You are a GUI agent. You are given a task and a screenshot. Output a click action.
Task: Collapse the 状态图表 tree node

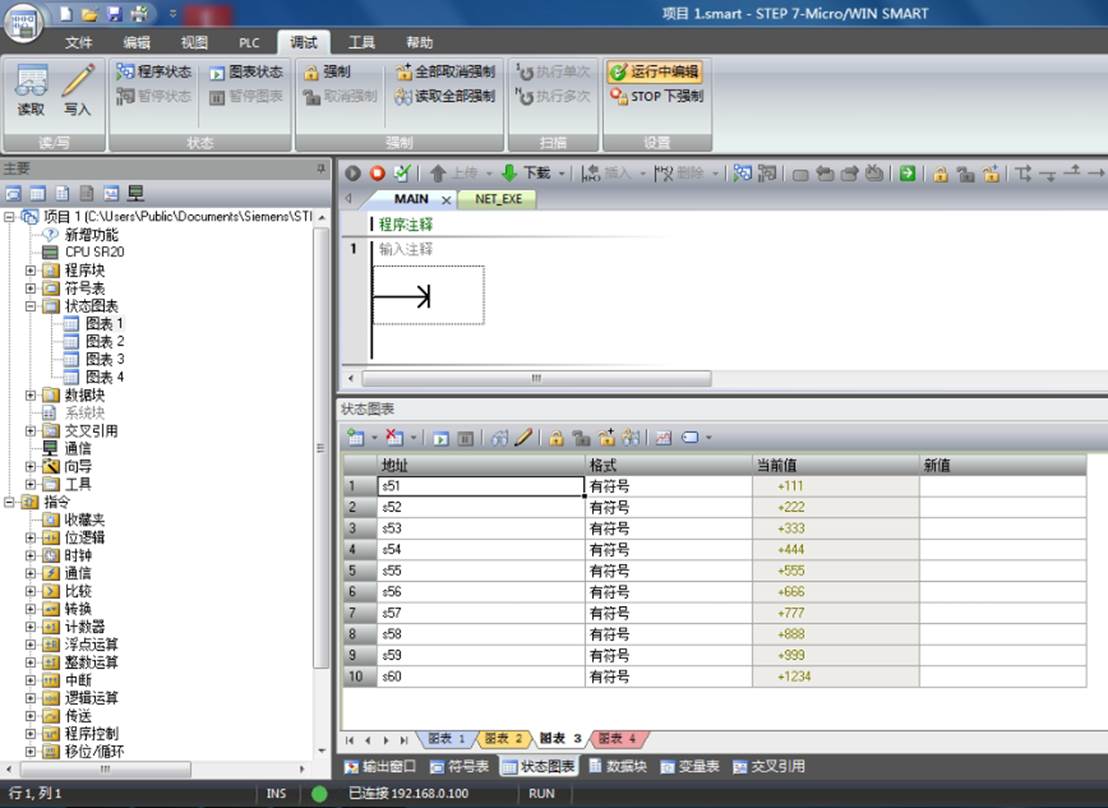30,306
